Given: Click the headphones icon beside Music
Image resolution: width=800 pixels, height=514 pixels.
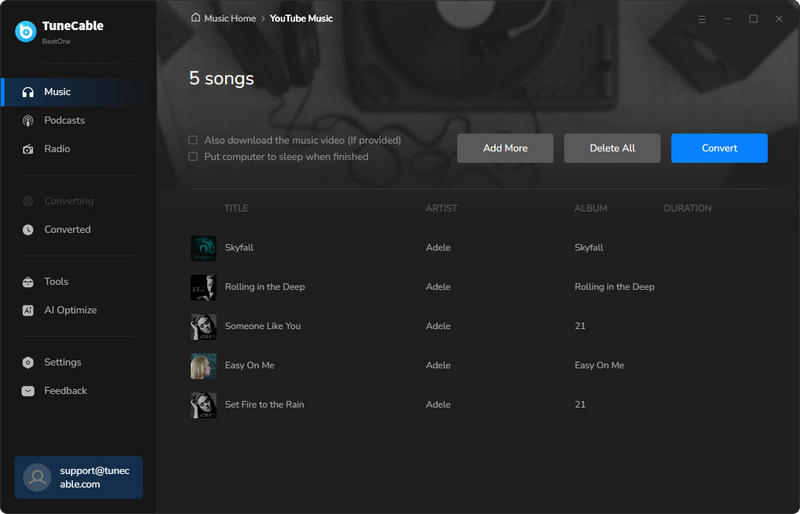Looking at the screenshot, I should click(28, 92).
